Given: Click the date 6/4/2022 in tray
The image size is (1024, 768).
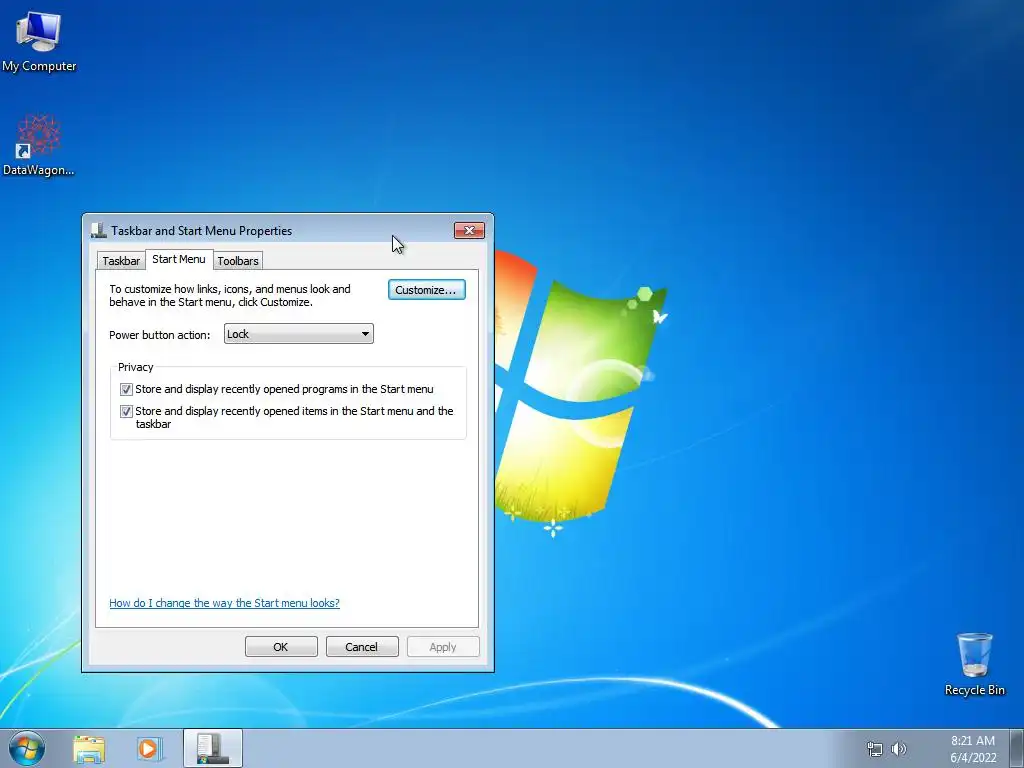Looking at the screenshot, I should click(x=973, y=758).
